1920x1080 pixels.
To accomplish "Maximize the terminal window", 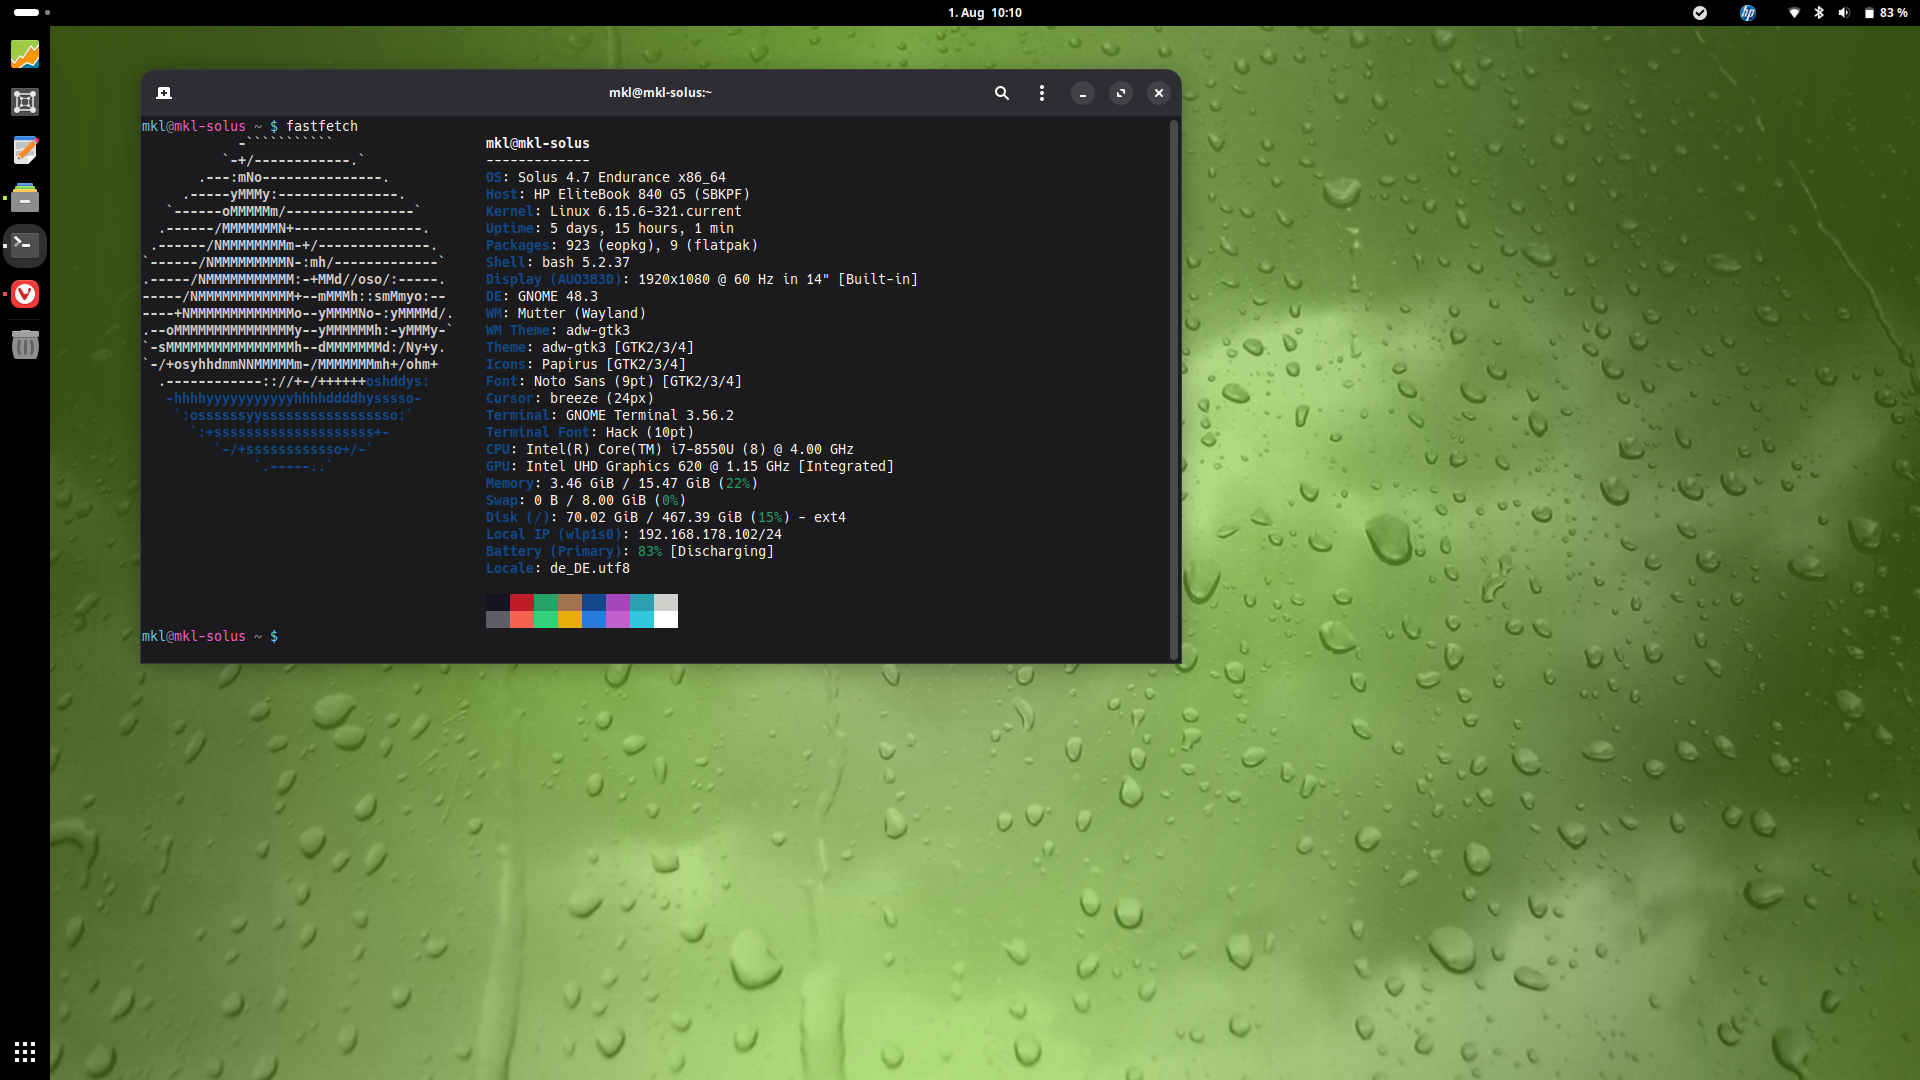I will click(x=1121, y=93).
